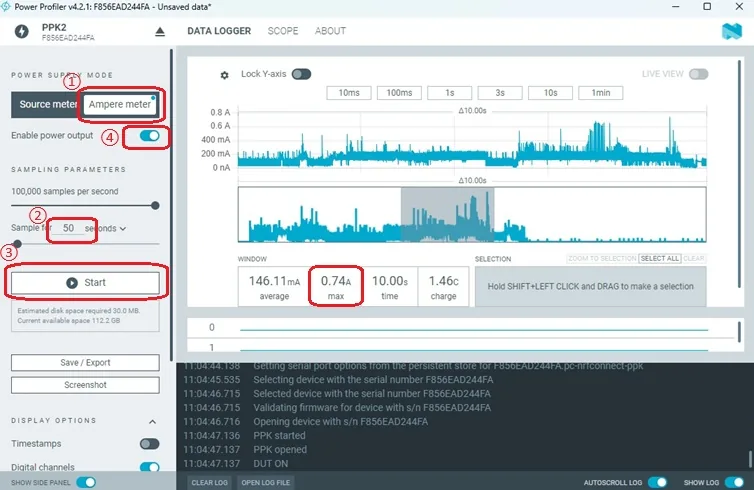The height and width of the screenshot is (490, 754).
Task: Click the samples per second slider handle
Action: point(155,205)
